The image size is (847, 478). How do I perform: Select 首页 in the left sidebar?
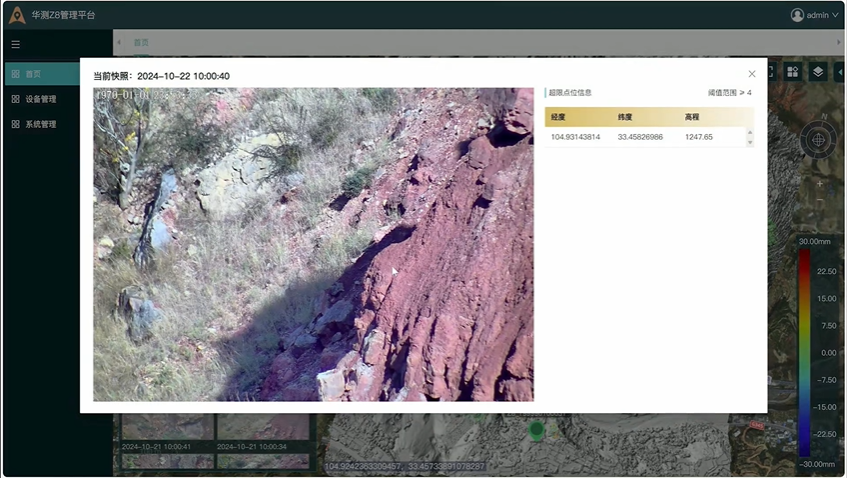[x=34, y=74]
